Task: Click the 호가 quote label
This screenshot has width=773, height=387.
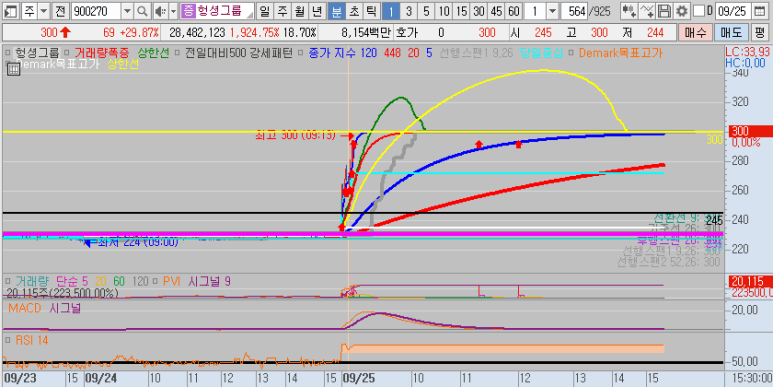Action: pos(407,33)
